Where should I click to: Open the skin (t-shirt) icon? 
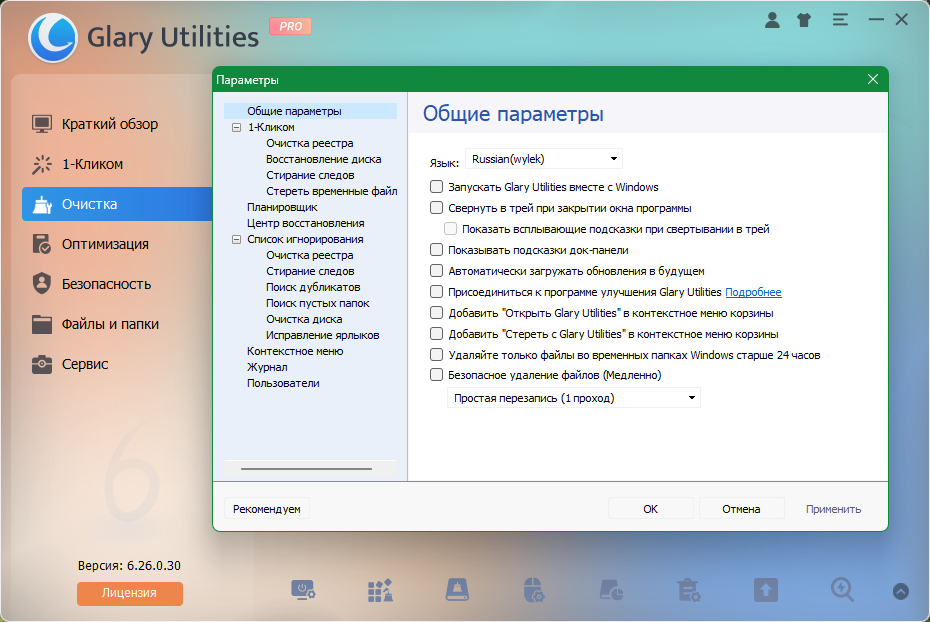(x=804, y=20)
